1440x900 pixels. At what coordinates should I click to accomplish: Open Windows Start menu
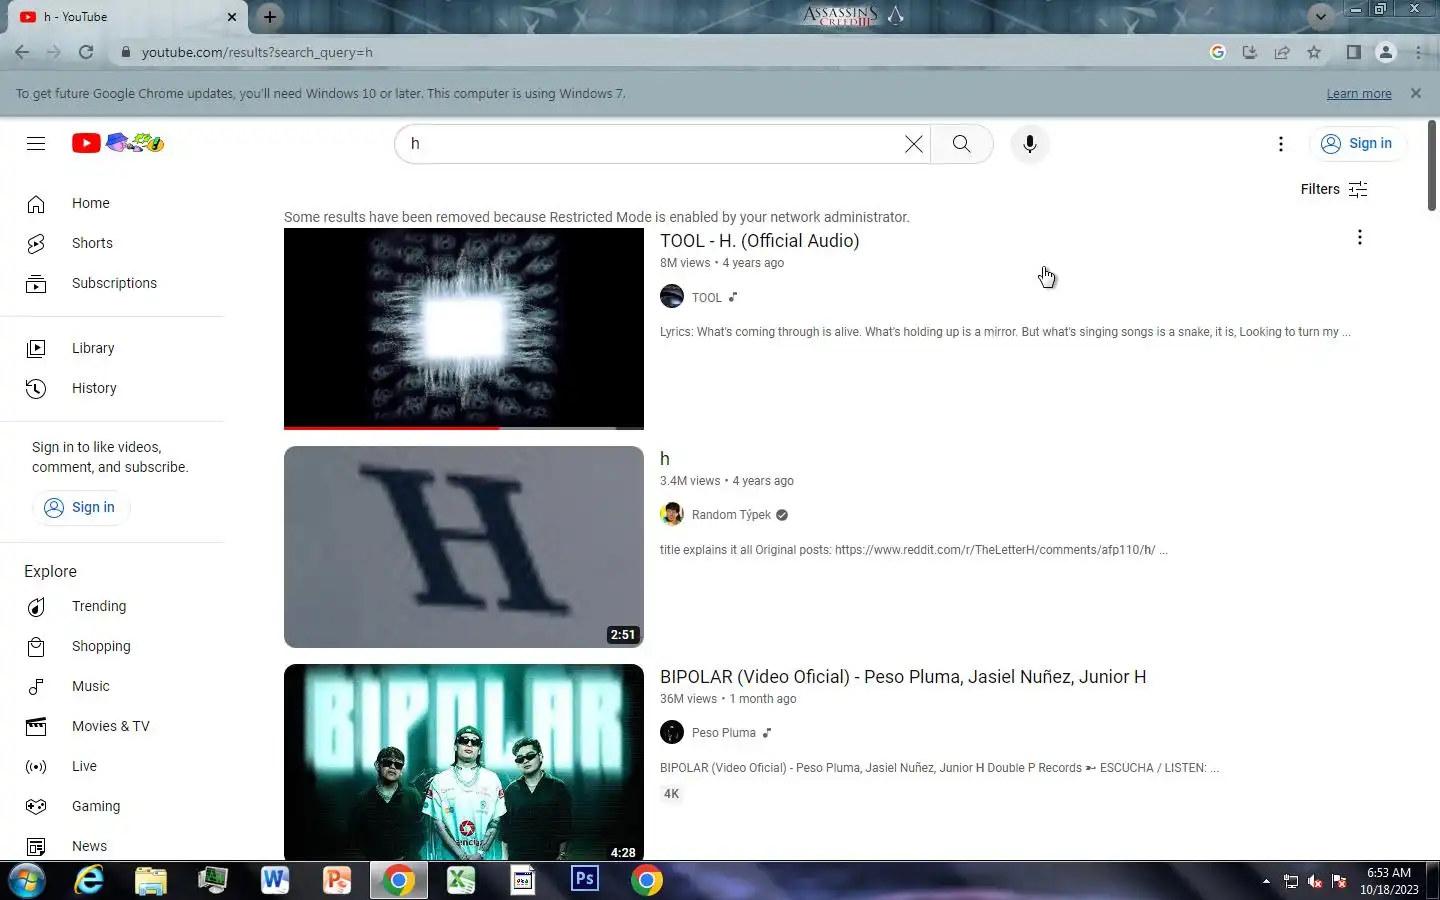pyautogui.click(x=27, y=881)
